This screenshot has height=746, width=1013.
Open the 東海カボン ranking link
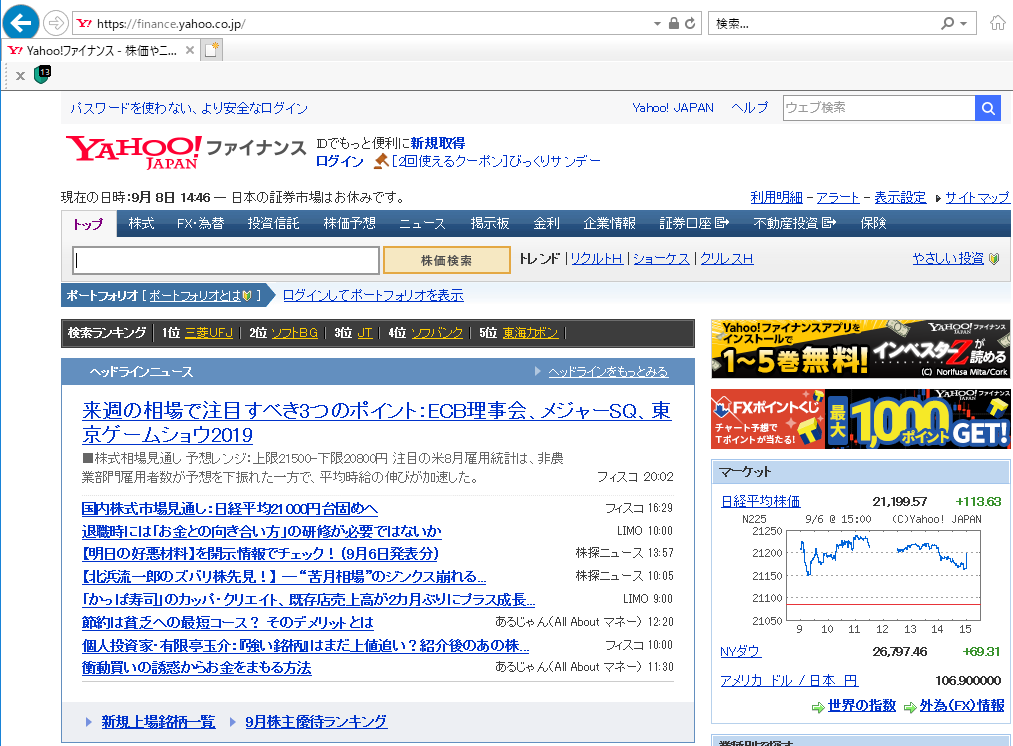pyautogui.click(x=530, y=333)
